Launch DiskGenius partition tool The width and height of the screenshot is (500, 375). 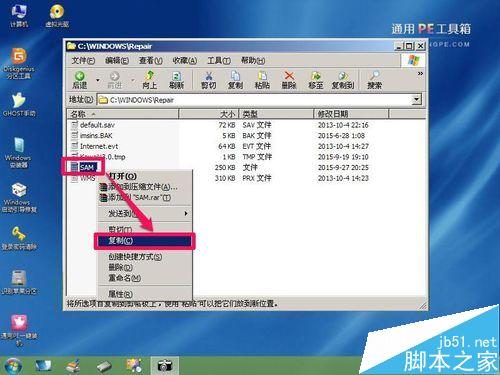point(19,63)
